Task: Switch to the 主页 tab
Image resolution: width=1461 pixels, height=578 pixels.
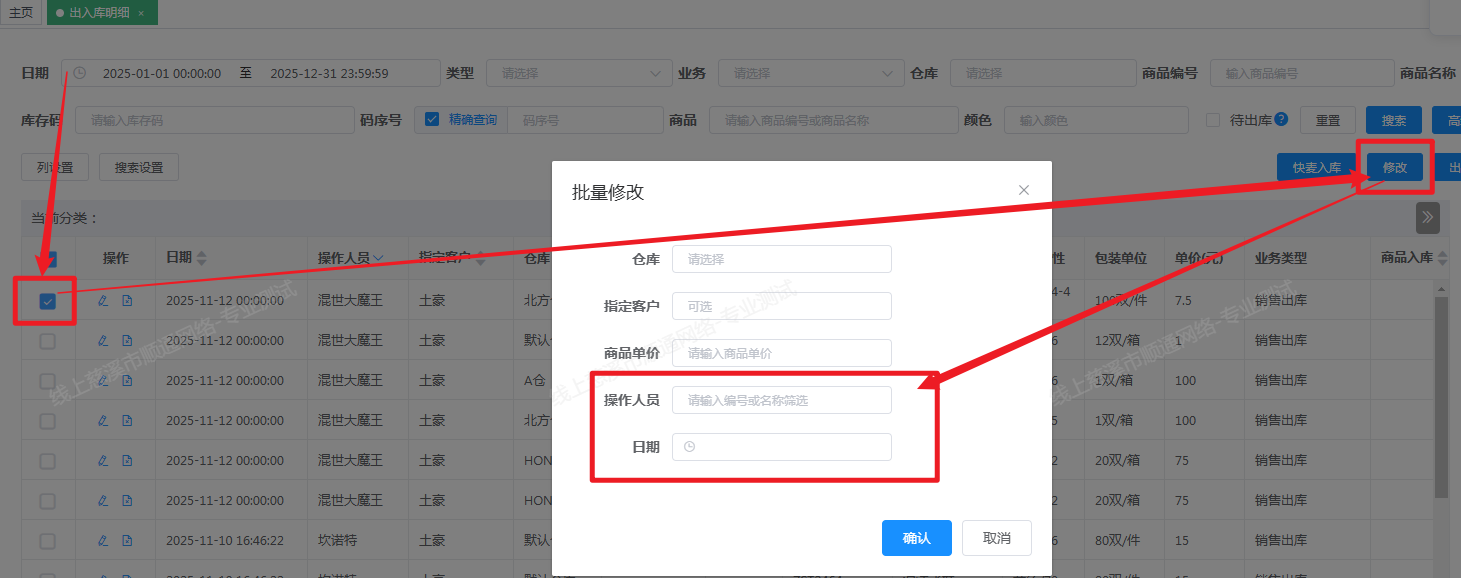Action: 21,13
